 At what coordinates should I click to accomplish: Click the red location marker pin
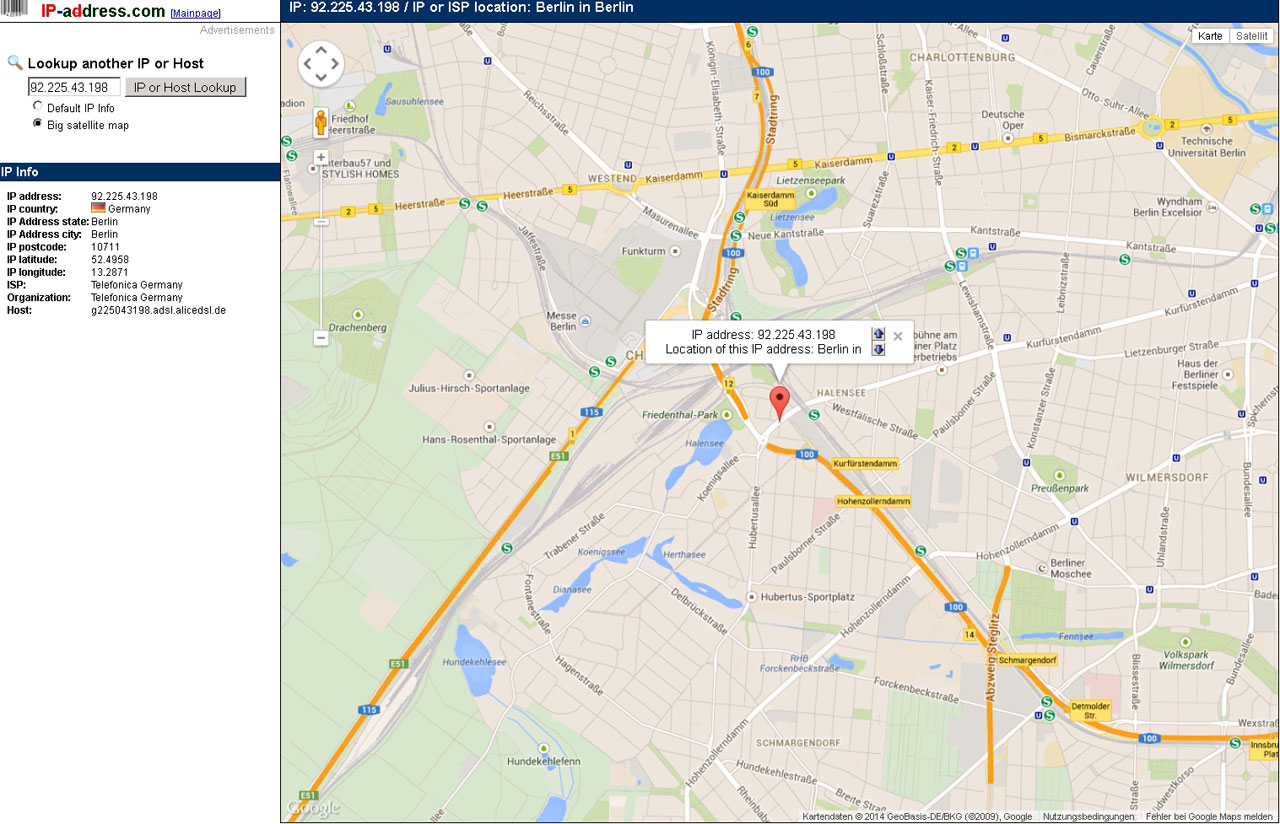tap(779, 402)
